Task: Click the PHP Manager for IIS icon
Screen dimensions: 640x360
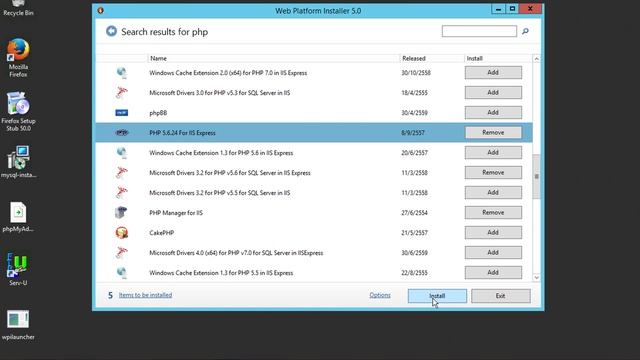Action: (122, 213)
